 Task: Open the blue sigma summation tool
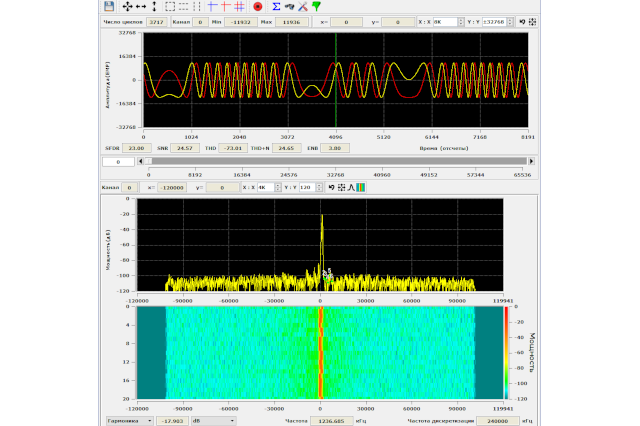pyautogui.click(x=276, y=6)
